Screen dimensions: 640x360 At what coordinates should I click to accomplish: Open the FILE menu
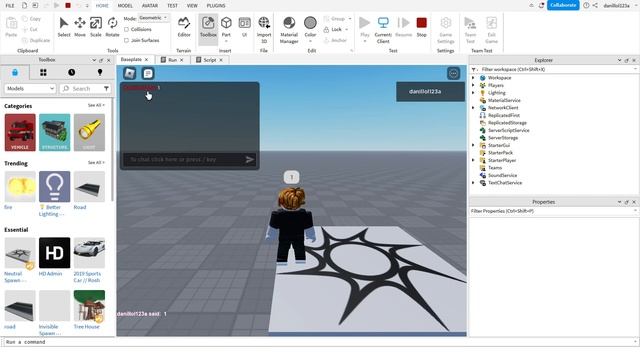(x=10, y=6)
